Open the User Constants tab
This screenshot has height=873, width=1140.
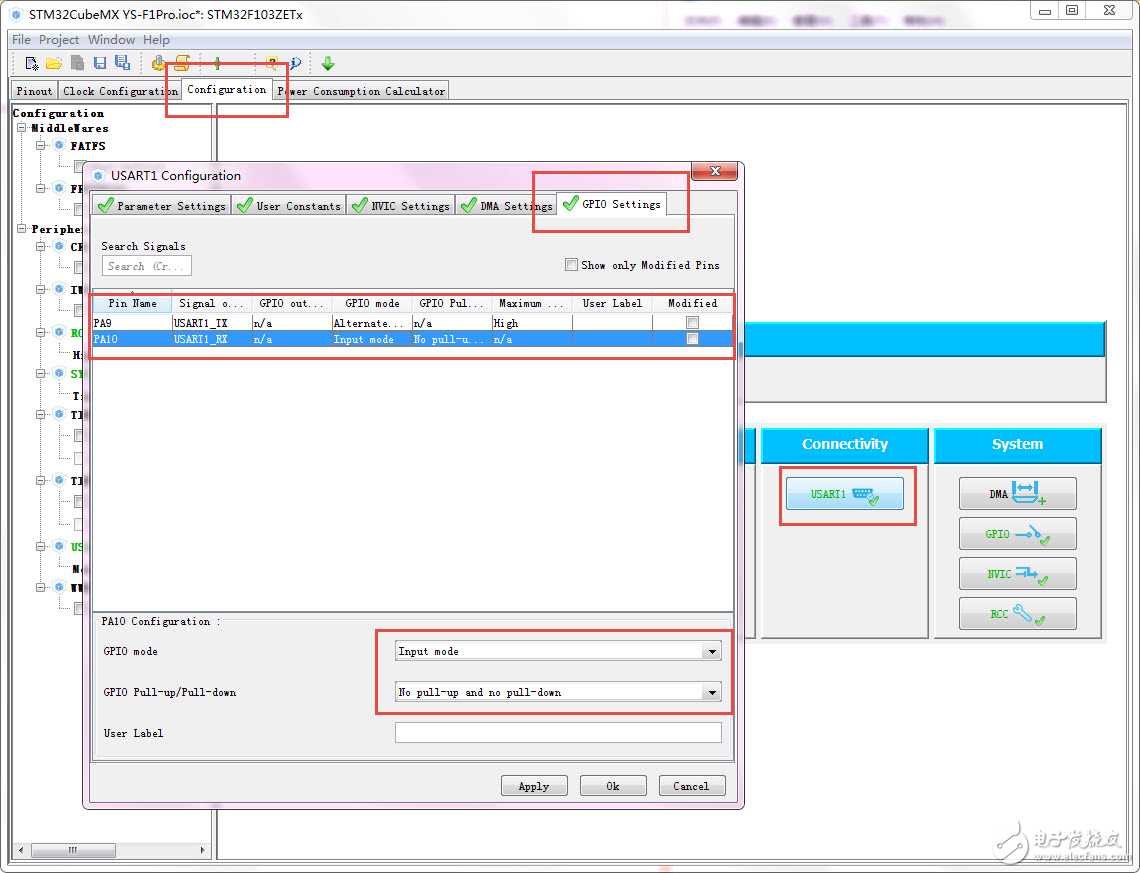tap(289, 206)
